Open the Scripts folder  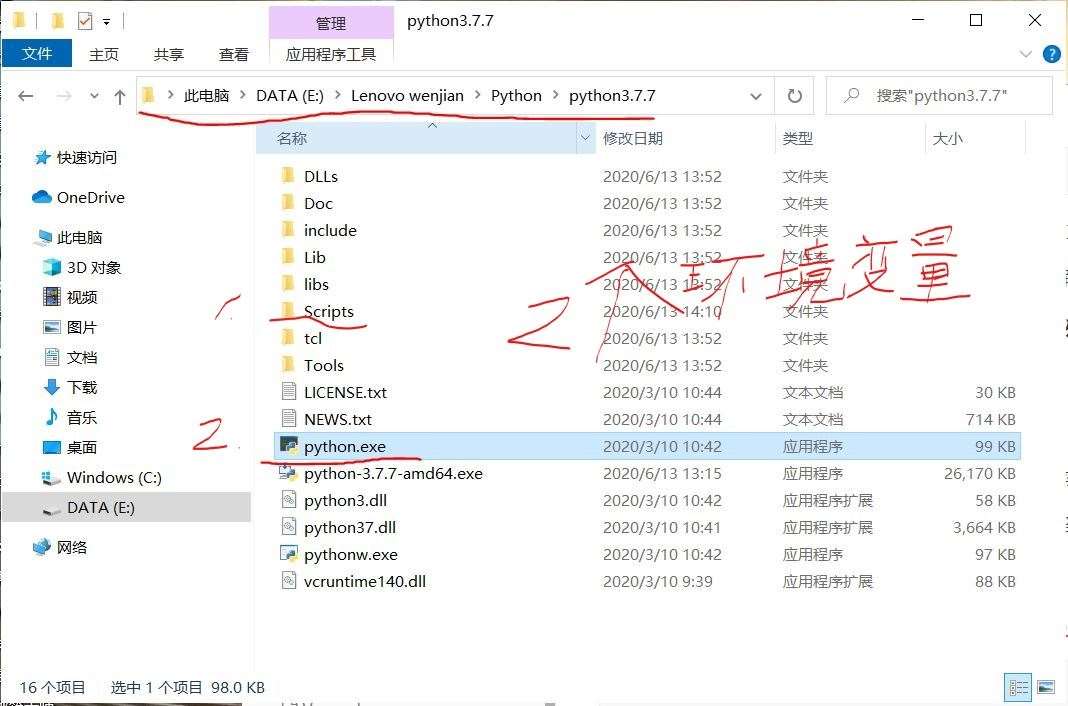point(329,311)
